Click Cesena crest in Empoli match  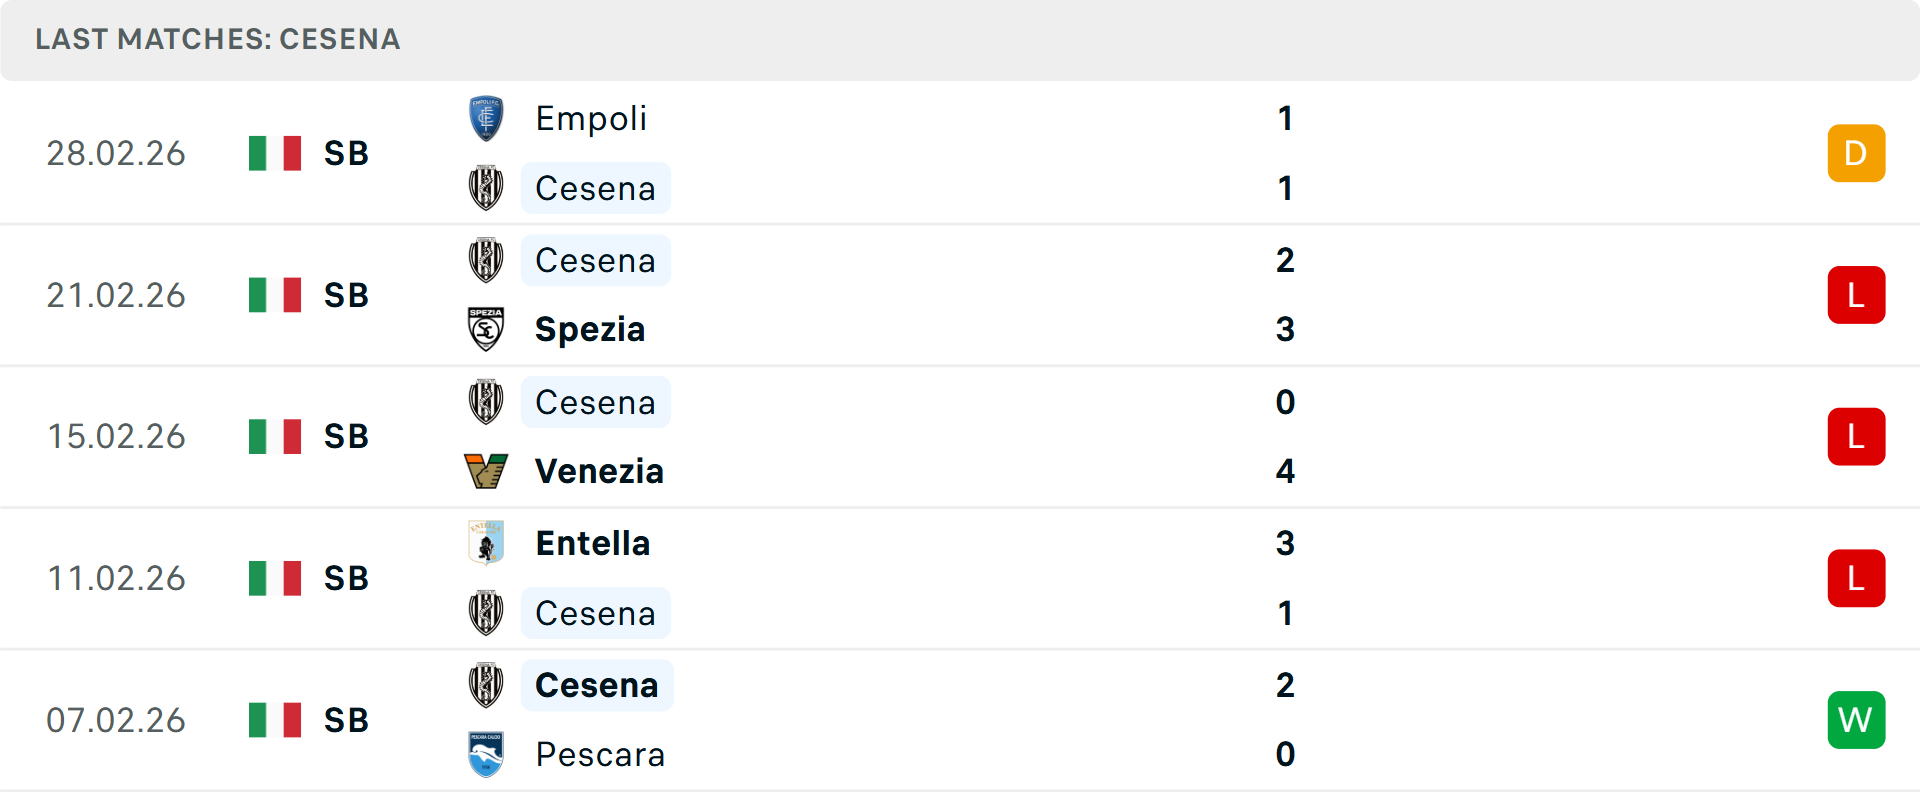[x=486, y=188]
